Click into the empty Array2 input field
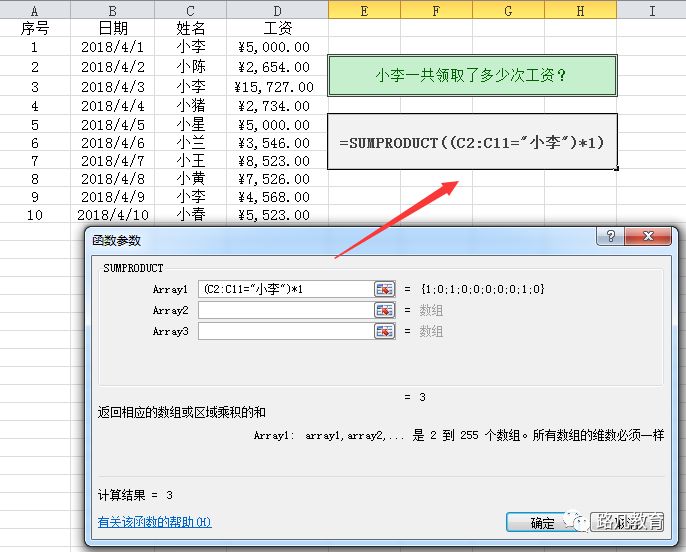The image size is (686, 552). (x=285, y=310)
